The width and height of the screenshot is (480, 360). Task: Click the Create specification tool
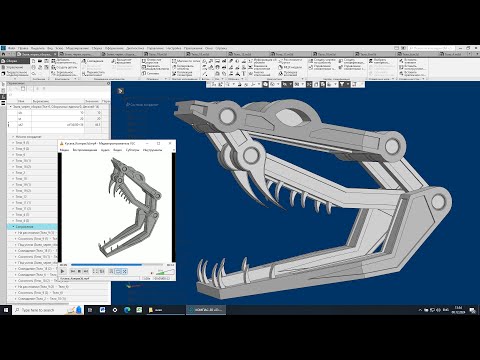click(351, 61)
